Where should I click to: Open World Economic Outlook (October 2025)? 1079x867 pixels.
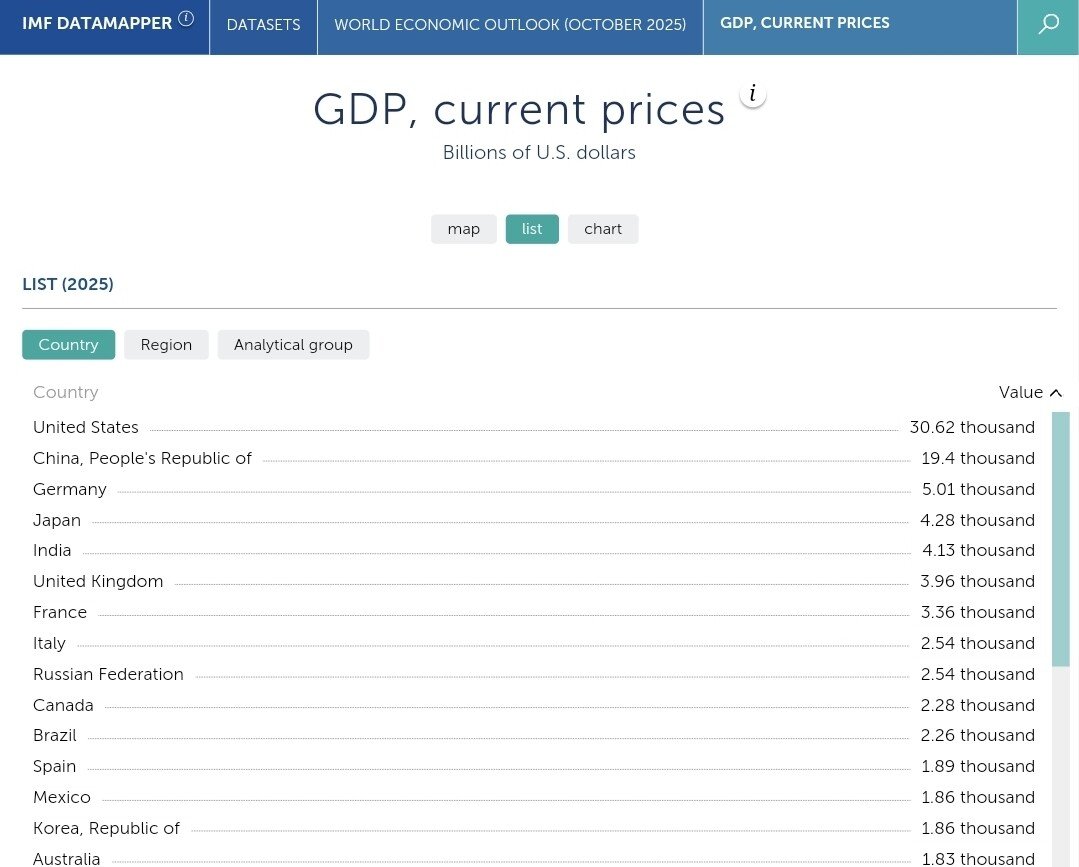click(x=510, y=25)
